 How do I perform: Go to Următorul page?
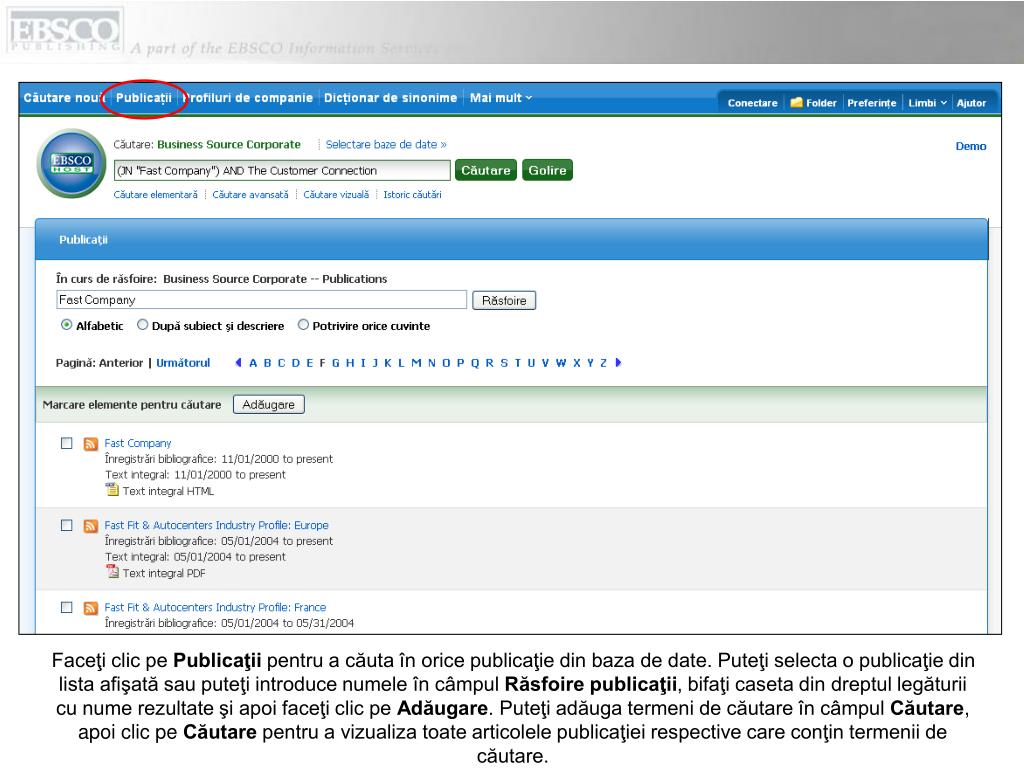pyautogui.click(x=183, y=362)
